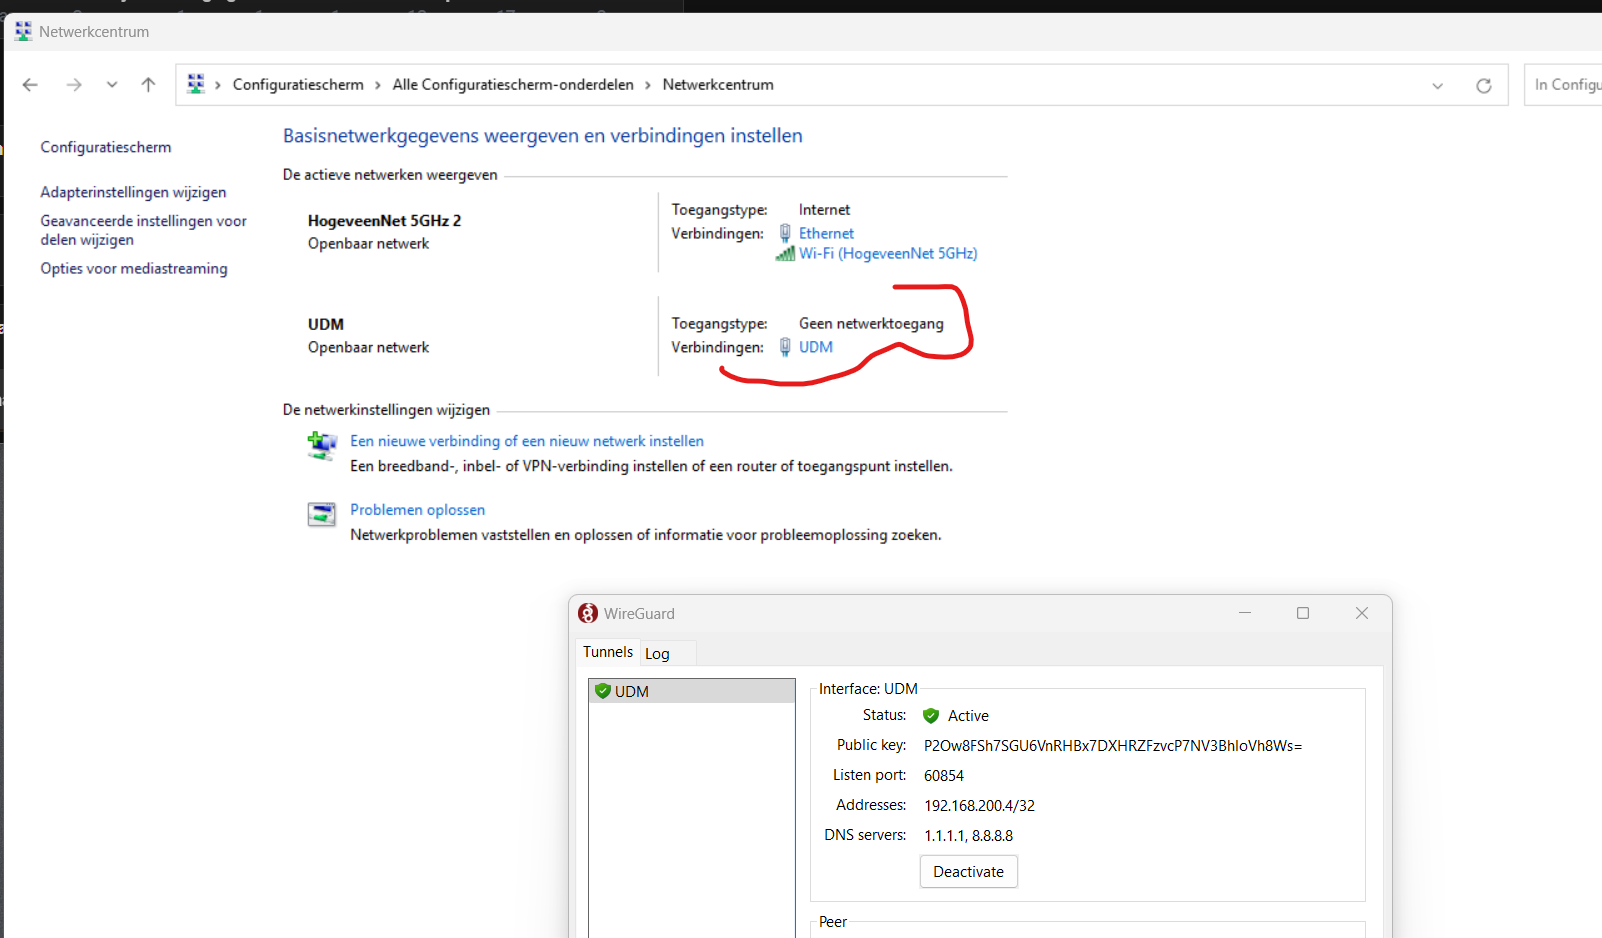Click the Forward navigation arrow
This screenshot has height=938, width=1602.
[x=74, y=85]
